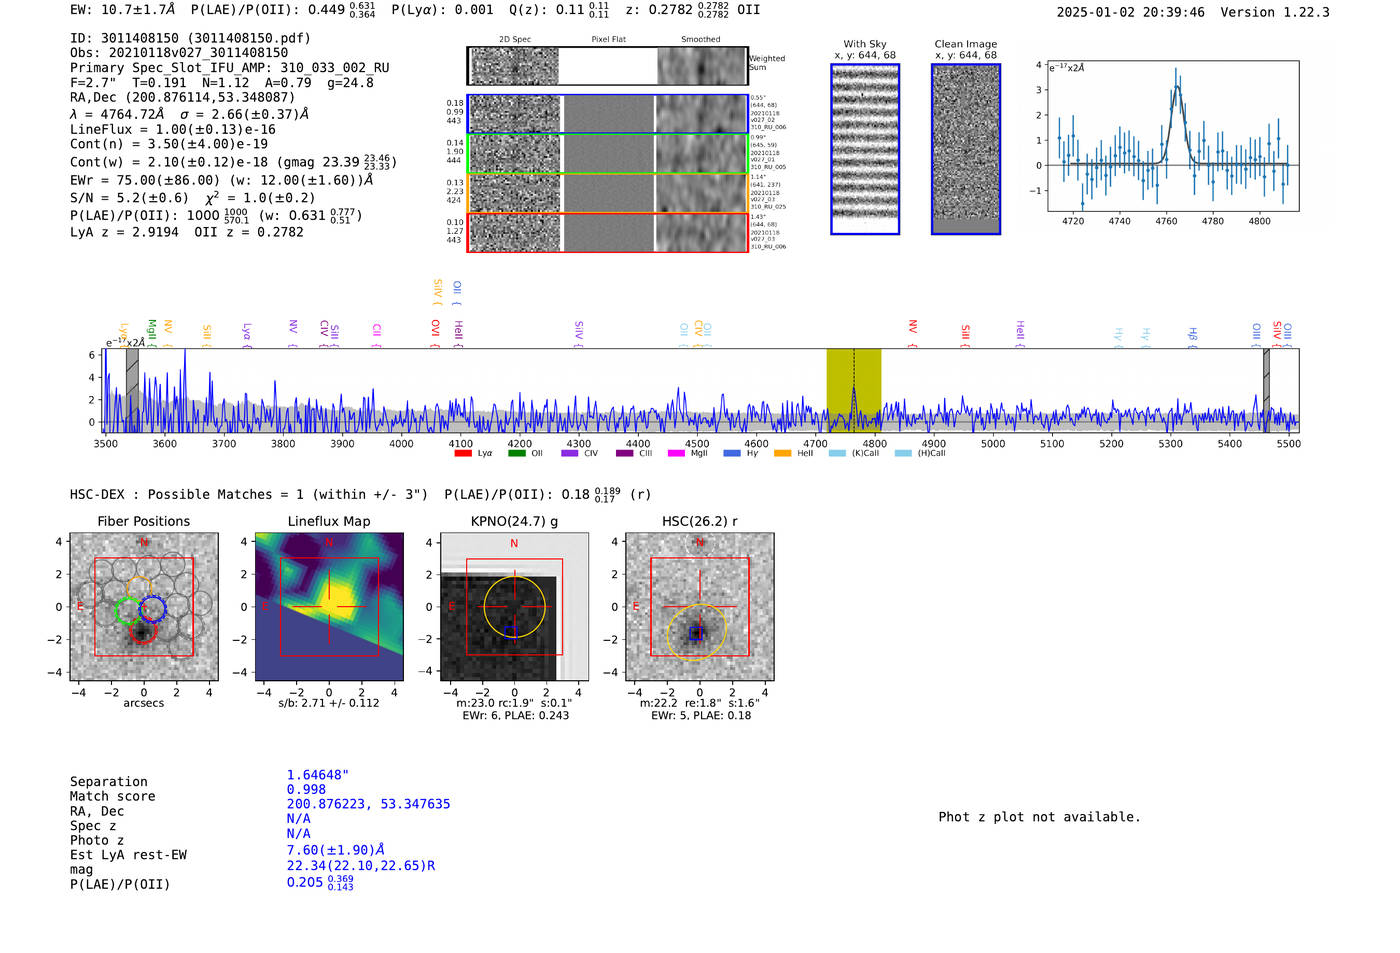
Task: Select the 'Obs: 20210118v027_3011408150' line
Action: click(179, 53)
